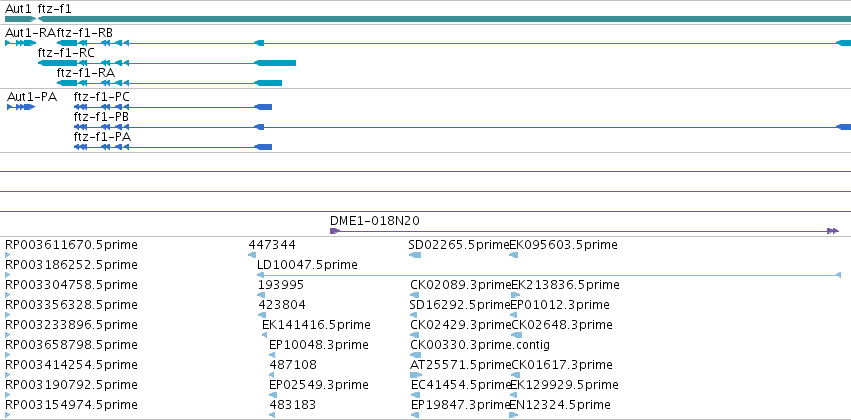The height and width of the screenshot is (420, 851).
Task: Click the CK02648.3prime label
Action: tap(562, 324)
